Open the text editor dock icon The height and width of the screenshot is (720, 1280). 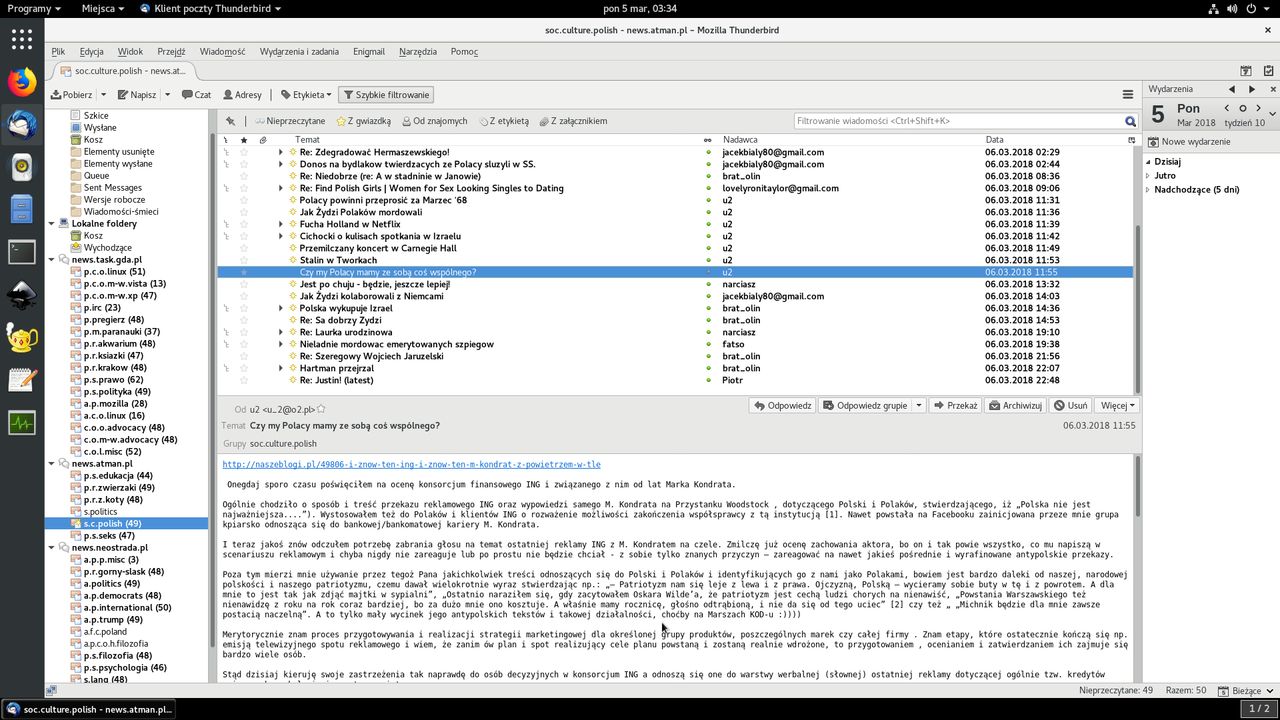tap(22, 380)
